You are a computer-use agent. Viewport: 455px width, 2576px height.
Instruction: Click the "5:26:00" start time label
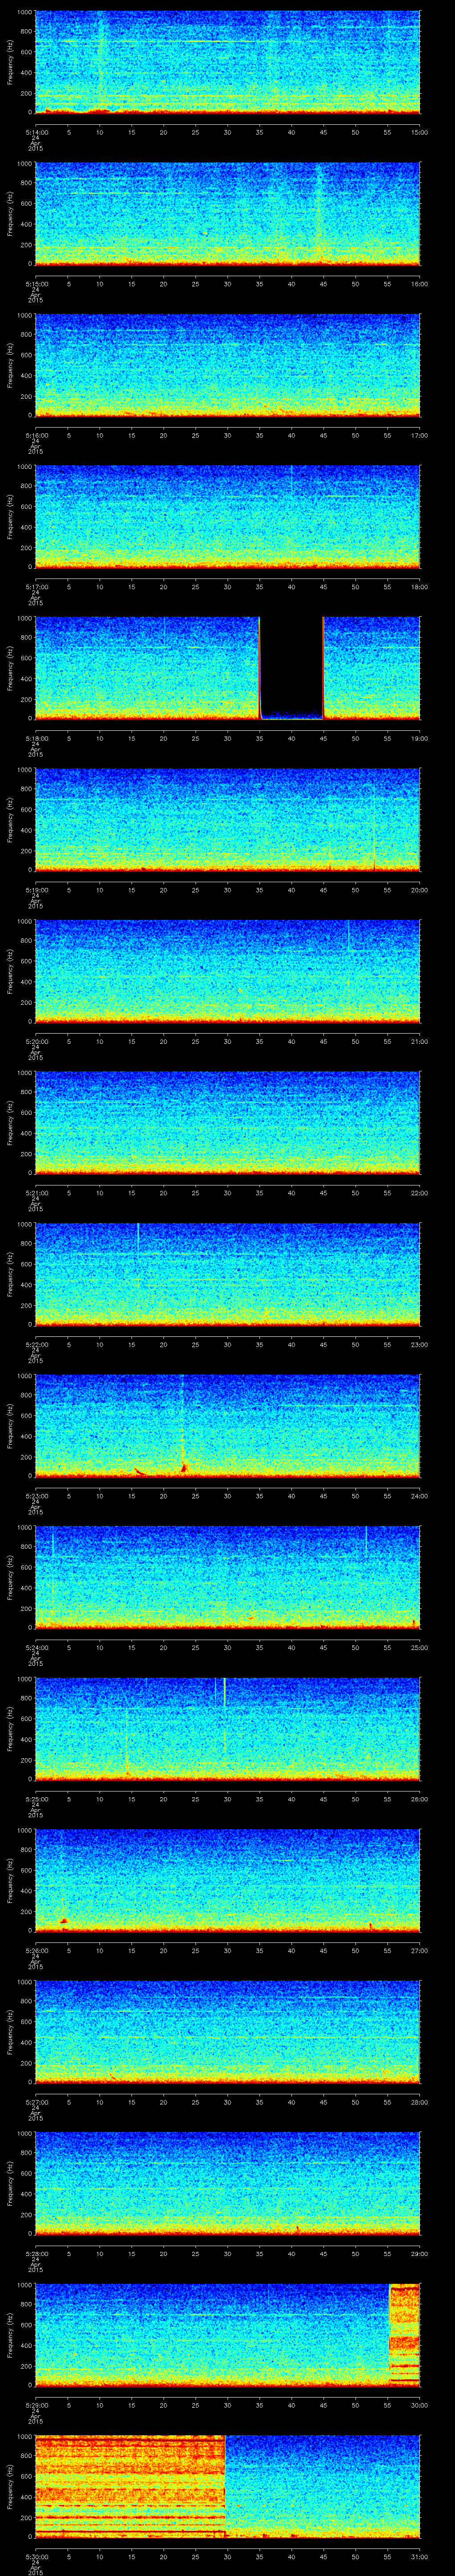36,1950
